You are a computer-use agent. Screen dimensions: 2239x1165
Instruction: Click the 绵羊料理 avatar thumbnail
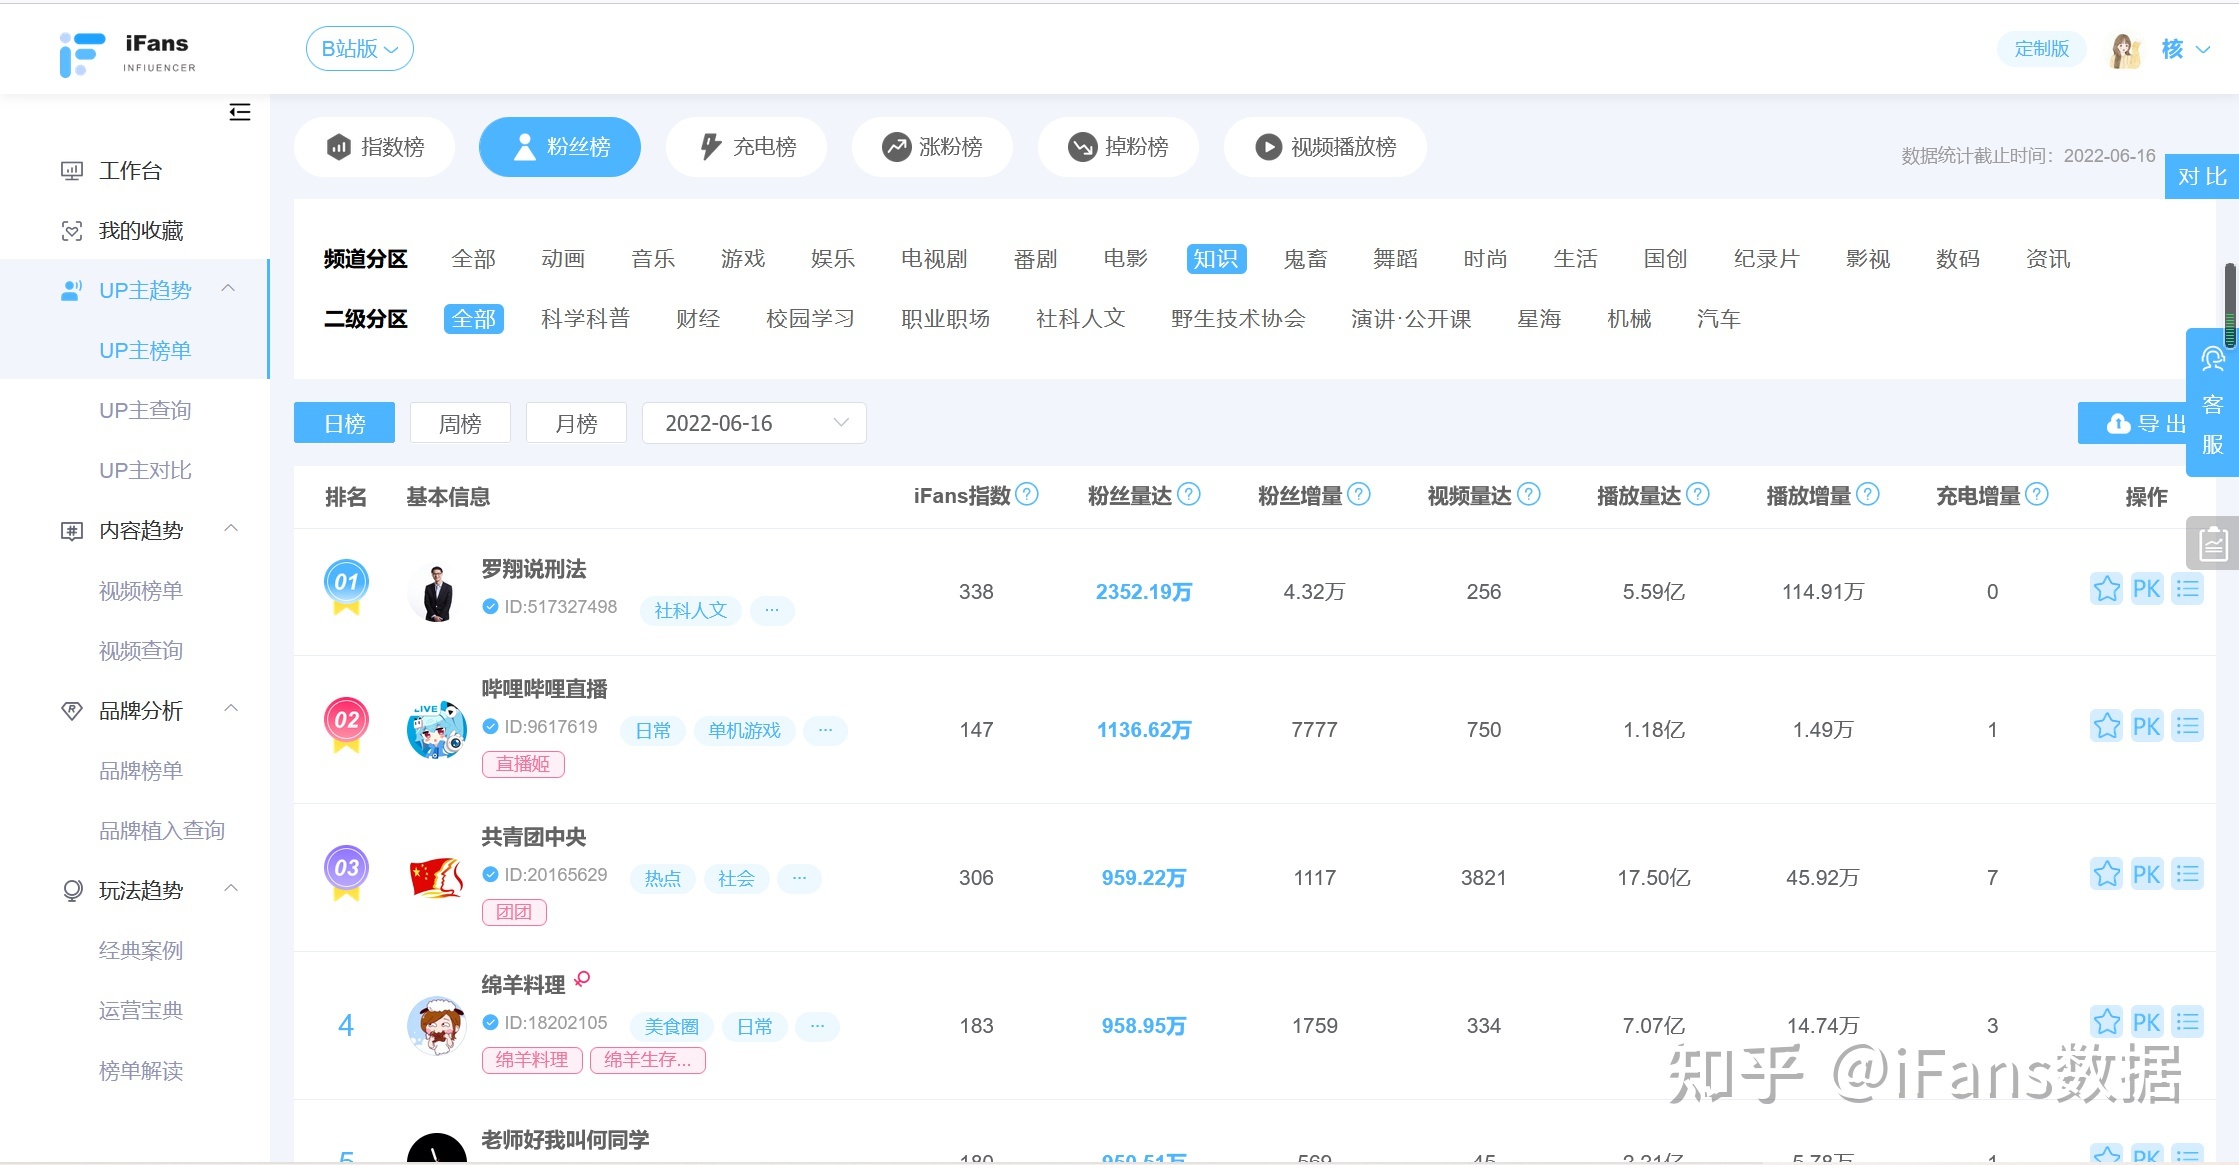click(x=437, y=1026)
